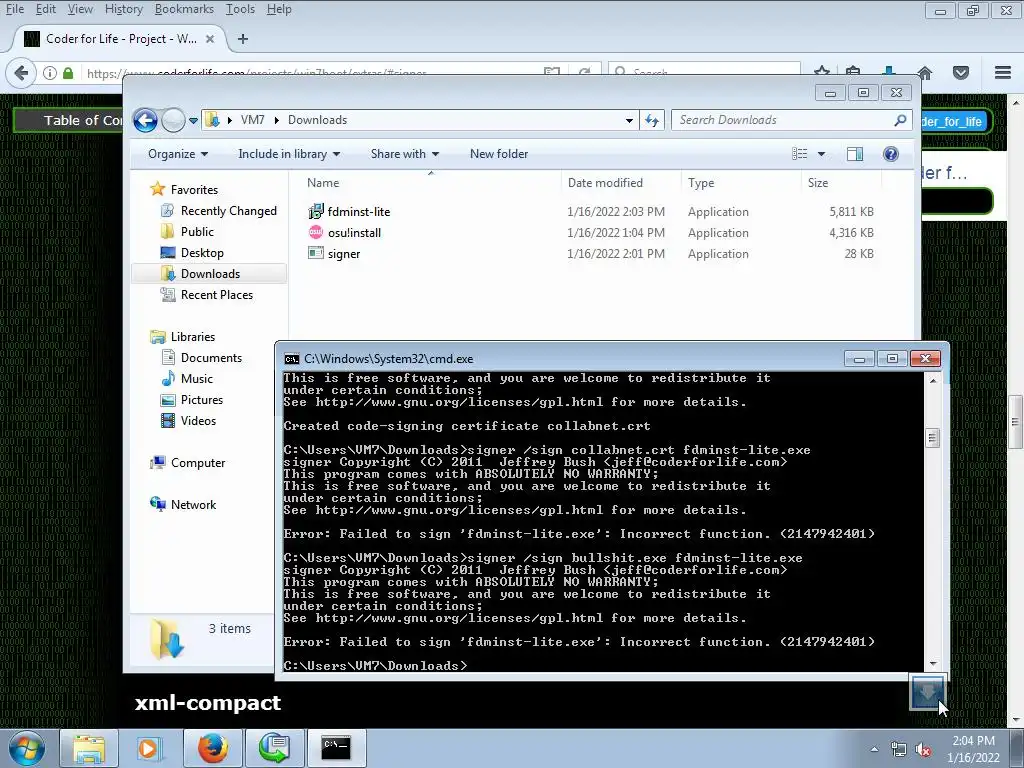
Task: Open Videos library
Action: coord(198,421)
